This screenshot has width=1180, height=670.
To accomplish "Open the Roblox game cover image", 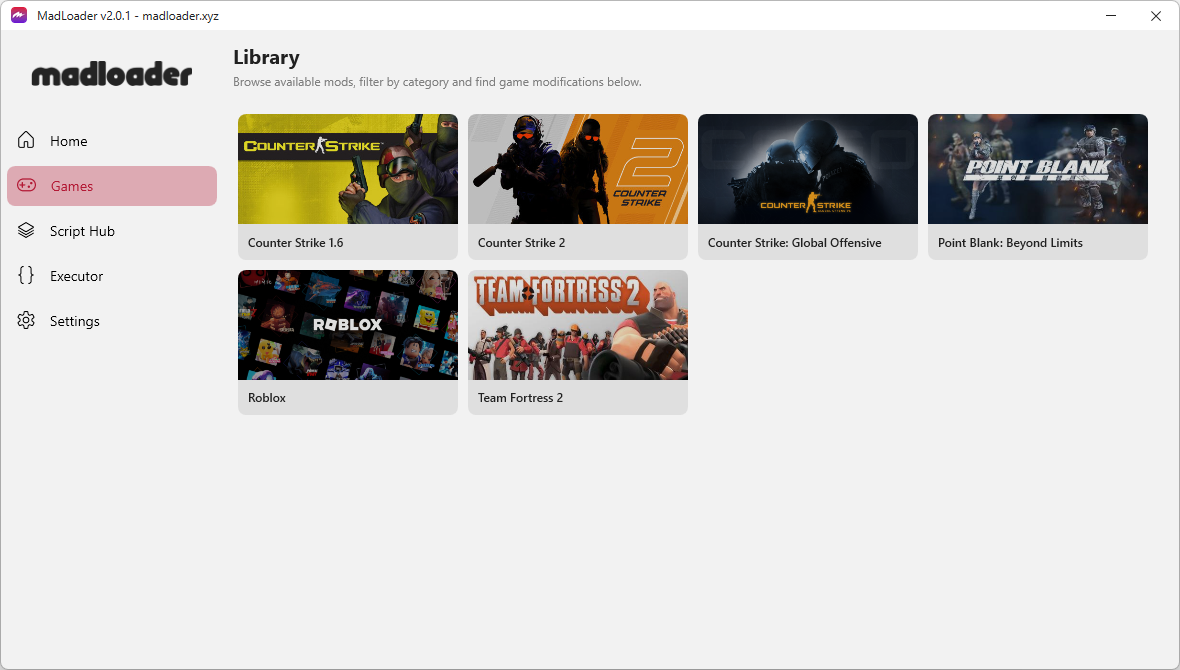I will click(348, 325).
